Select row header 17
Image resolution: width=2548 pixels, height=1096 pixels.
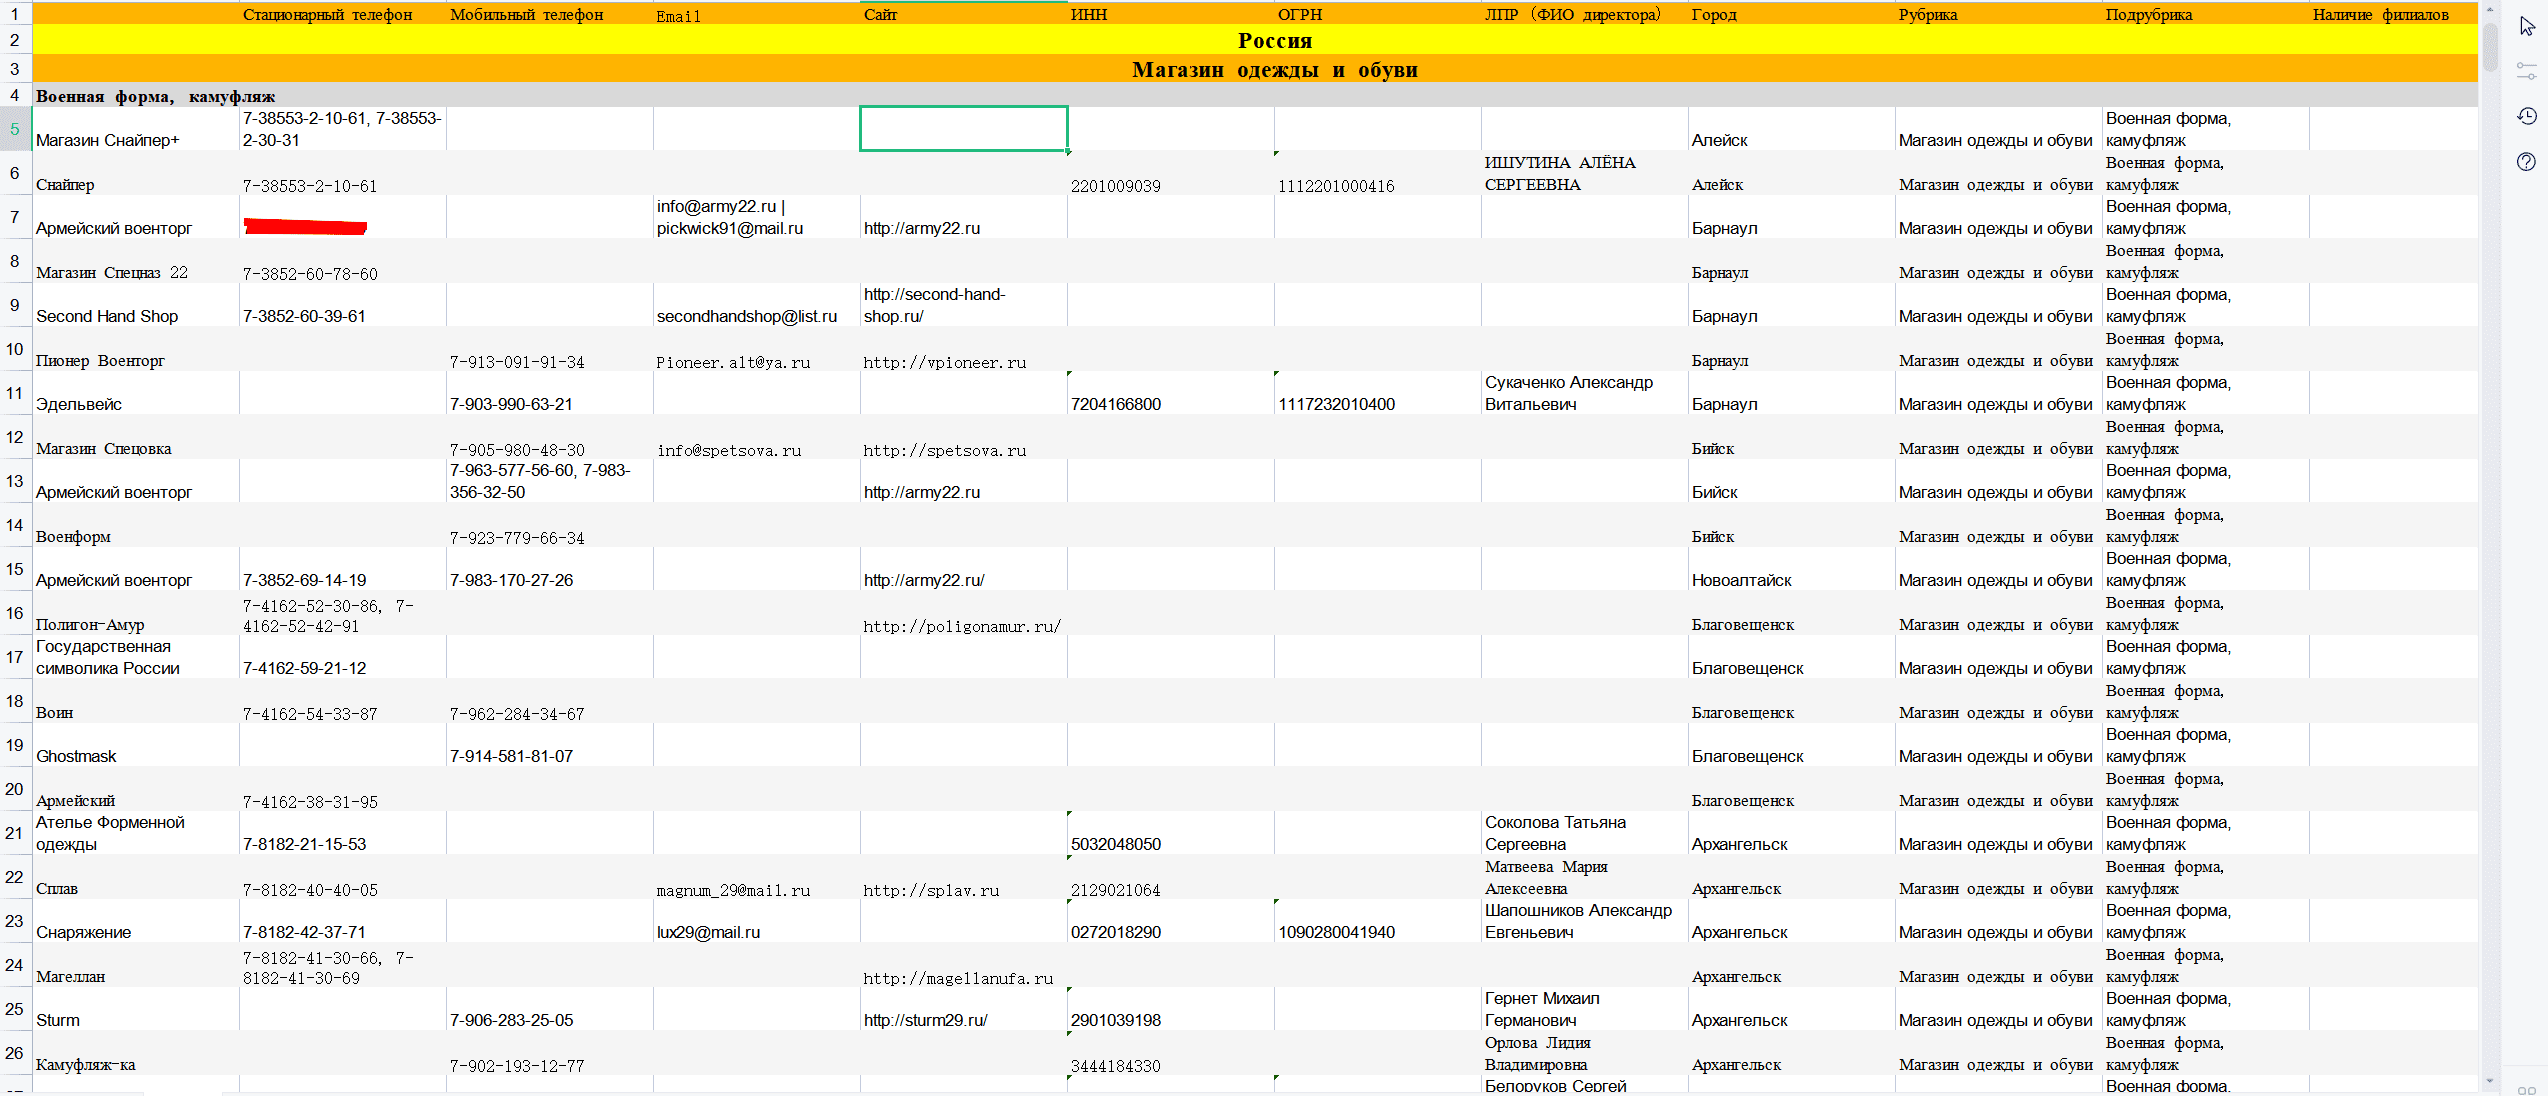[x=15, y=657]
